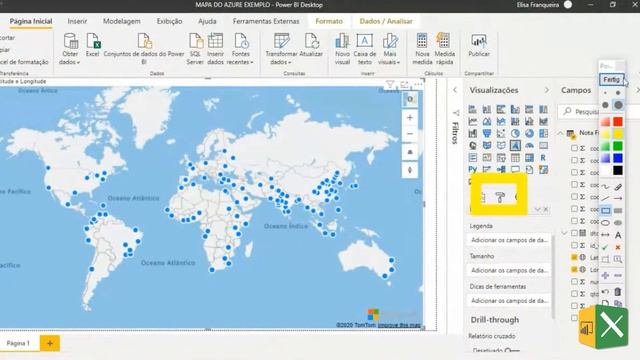The image size is (640, 360).
Task: Switch to the Inserir ribbon tab
Action: point(77,21)
